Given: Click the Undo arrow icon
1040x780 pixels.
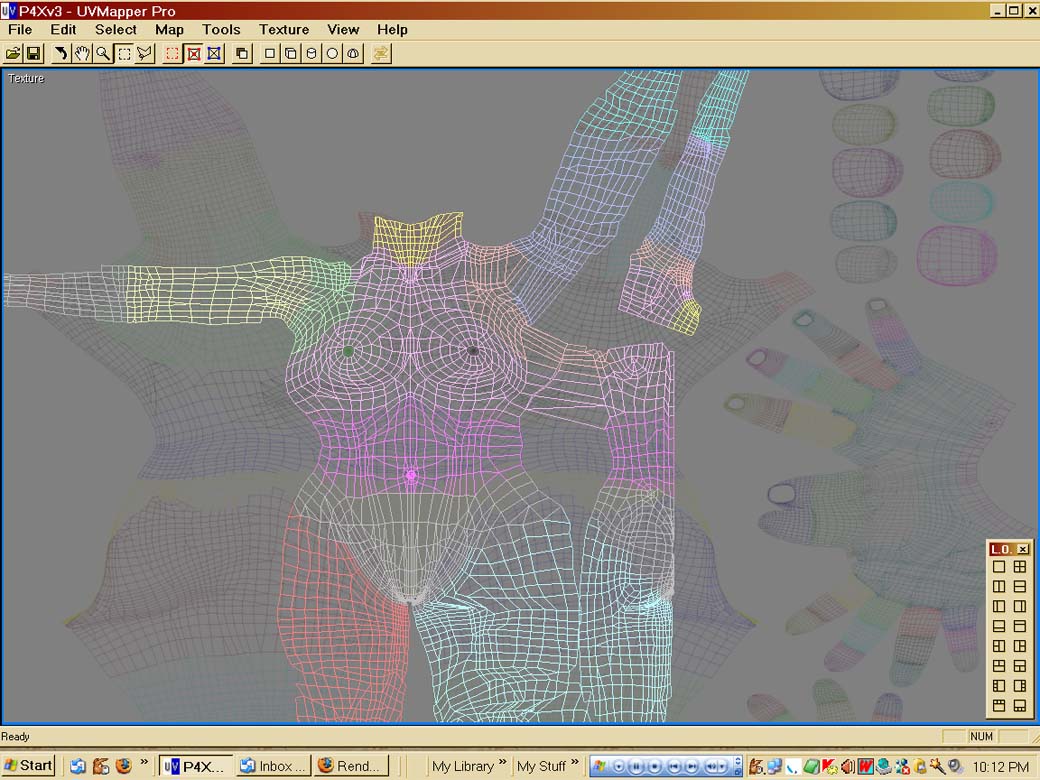Looking at the screenshot, I should point(61,53).
